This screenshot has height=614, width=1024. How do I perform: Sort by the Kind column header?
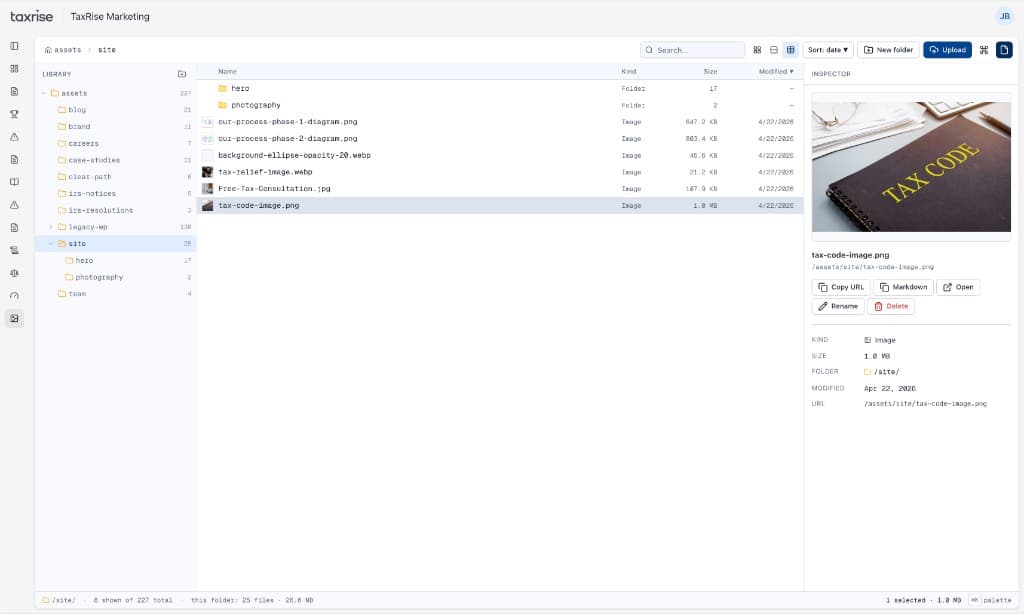click(628, 71)
